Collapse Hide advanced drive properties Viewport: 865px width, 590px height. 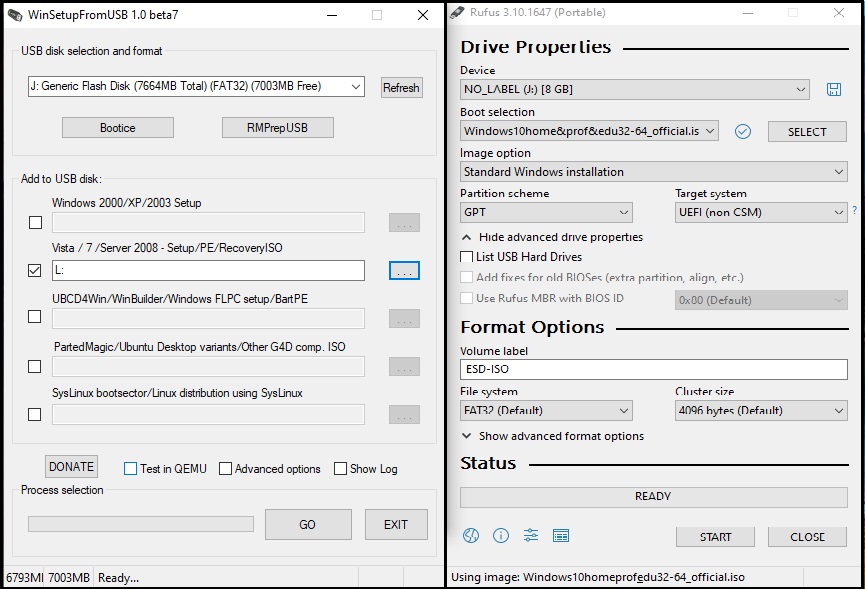click(x=552, y=237)
